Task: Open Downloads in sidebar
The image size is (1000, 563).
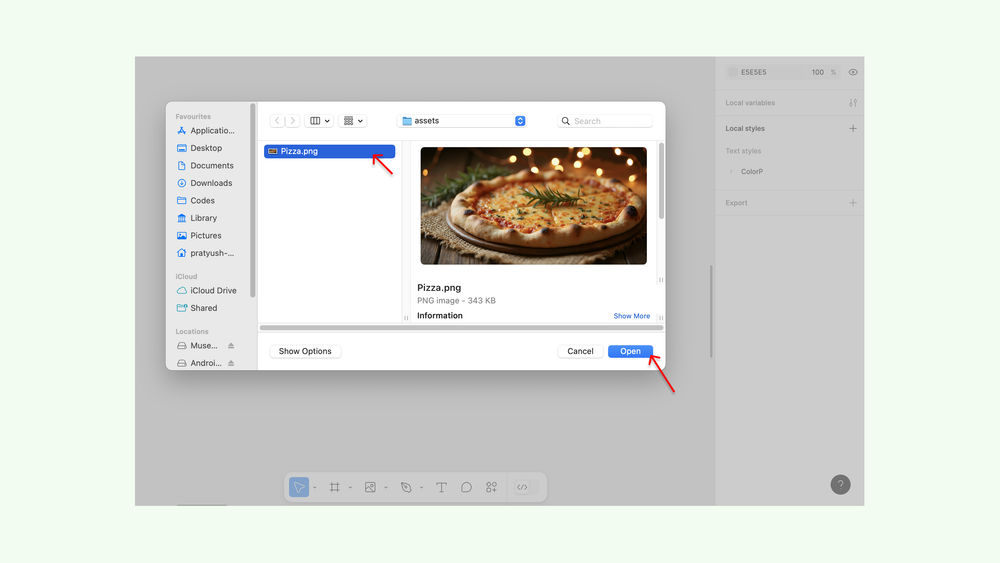Action: pyautogui.click(x=205, y=183)
